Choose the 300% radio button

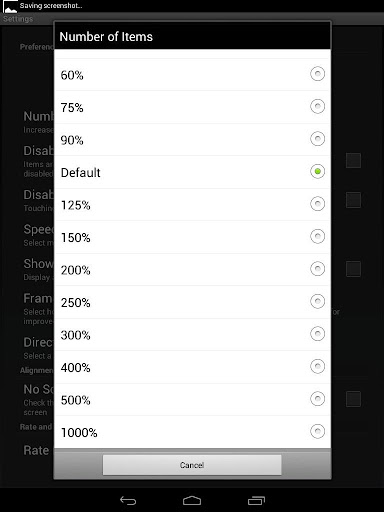(317, 334)
